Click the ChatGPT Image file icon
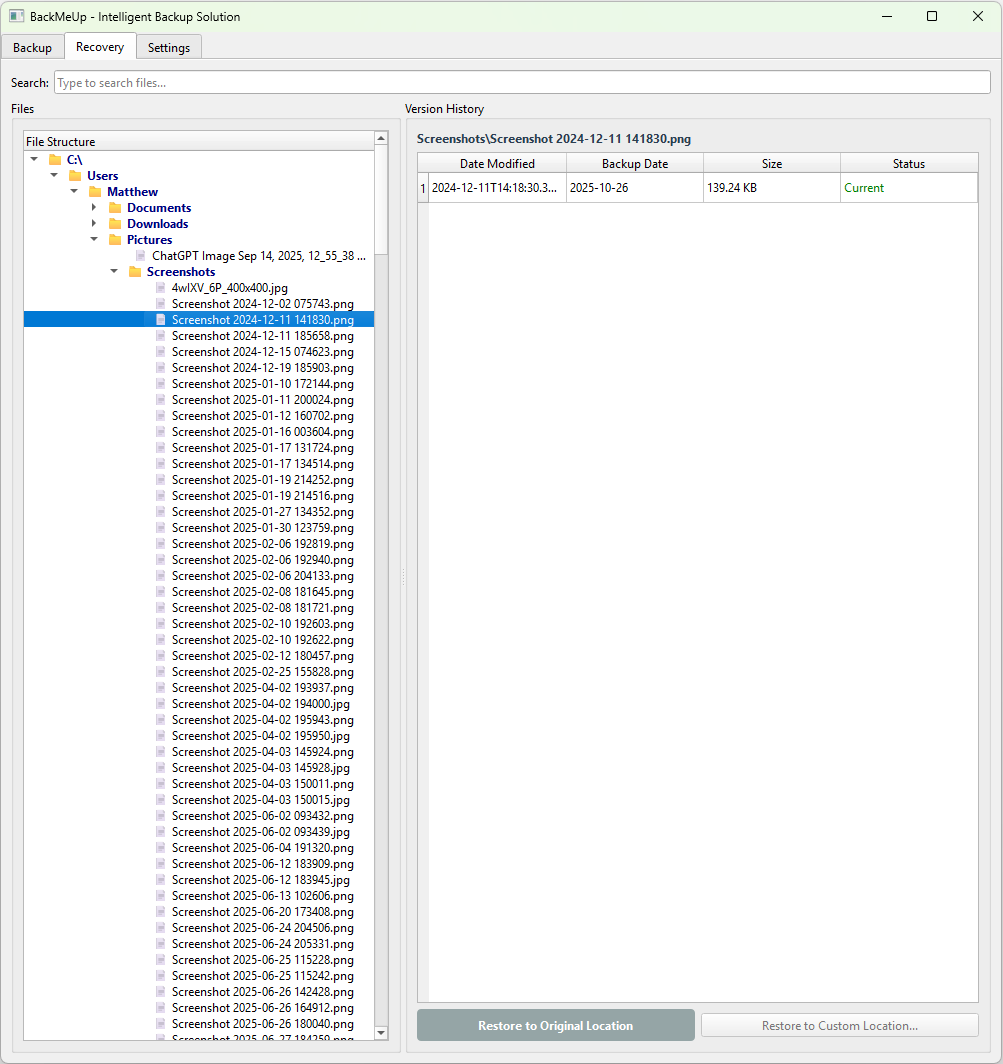Screen dimensions: 1003x1064 (x=141, y=256)
